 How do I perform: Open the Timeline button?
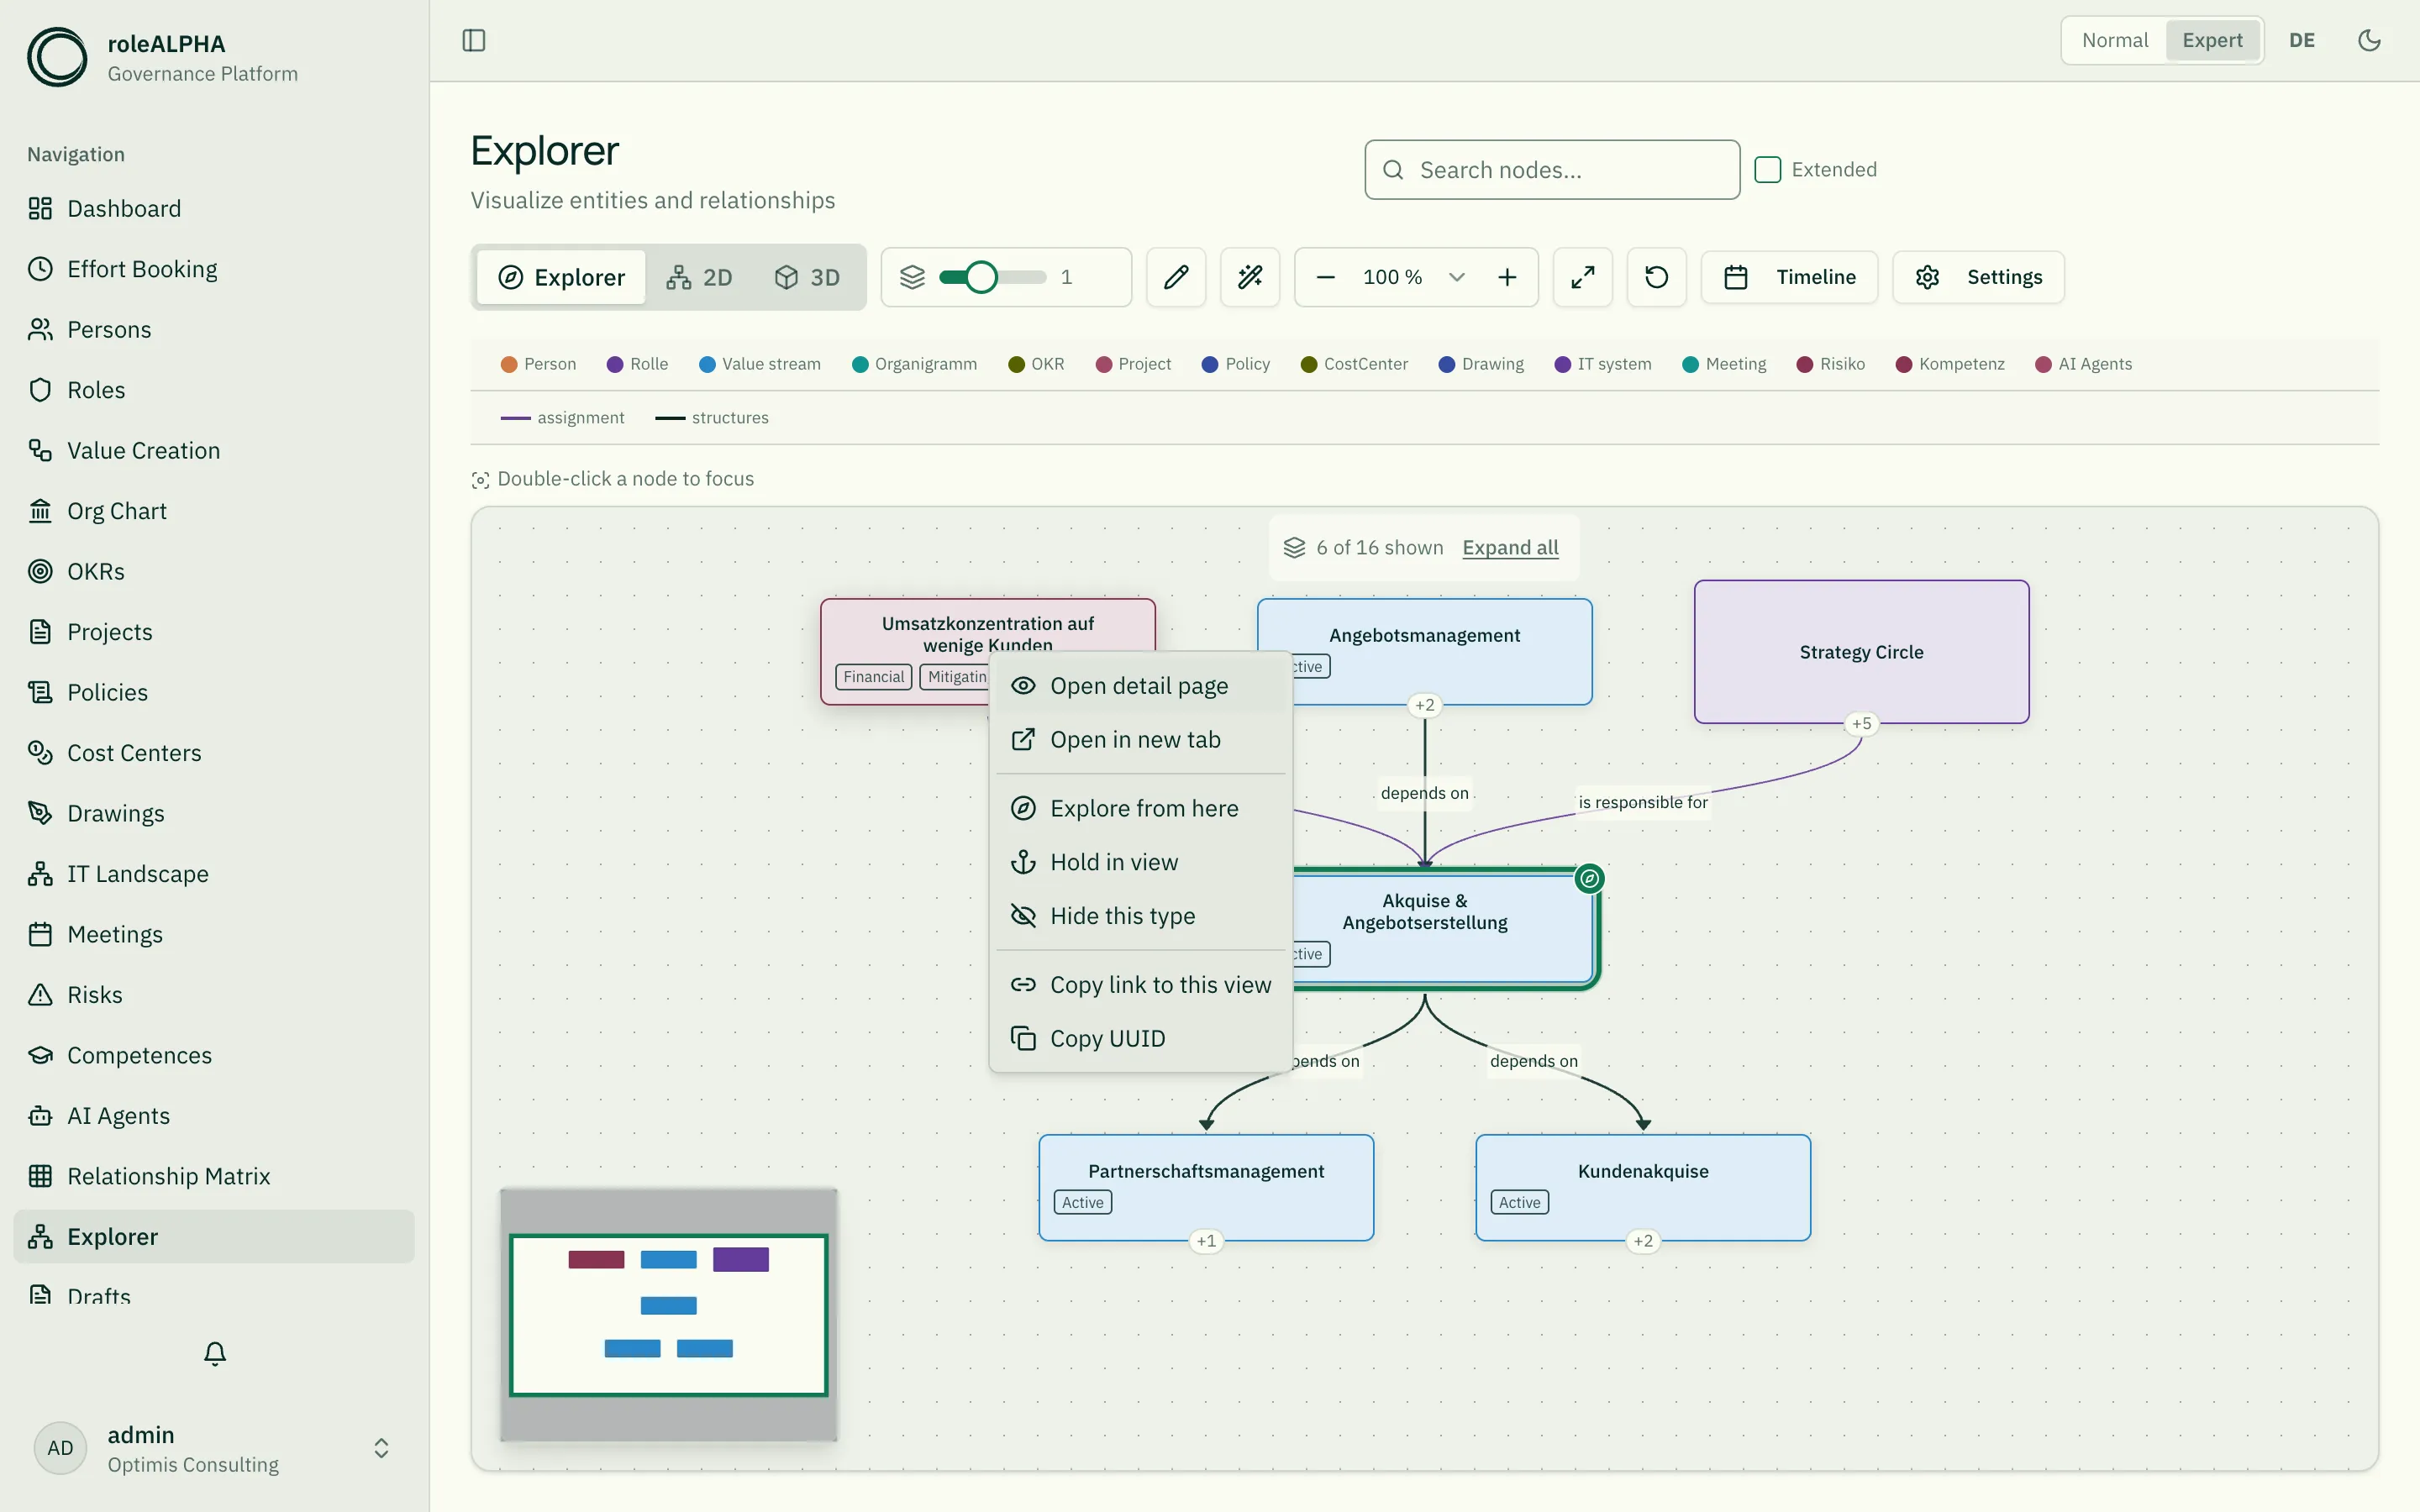pos(1790,277)
